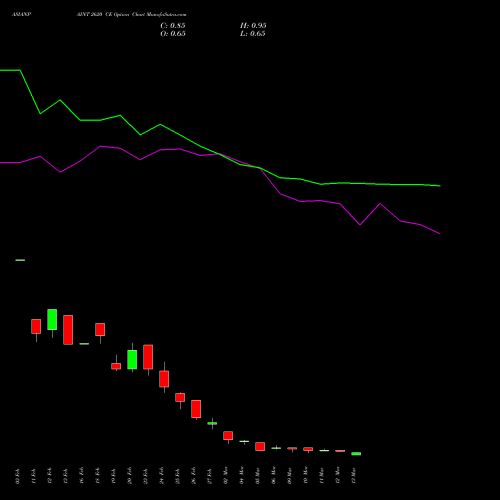Click the close value C: 0.85
Image resolution: width=500 pixels, height=500 pixels.
tap(173, 25)
